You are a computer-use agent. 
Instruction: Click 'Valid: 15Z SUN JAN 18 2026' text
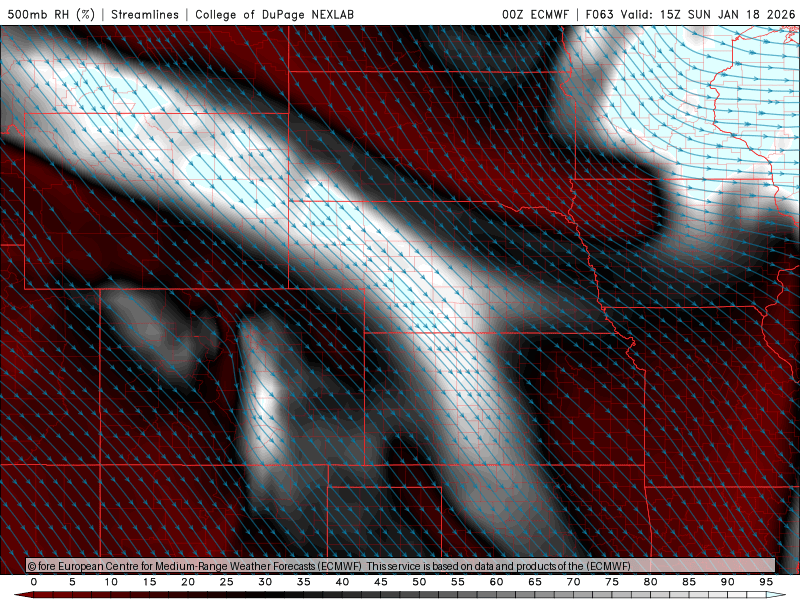coord(708,14)
